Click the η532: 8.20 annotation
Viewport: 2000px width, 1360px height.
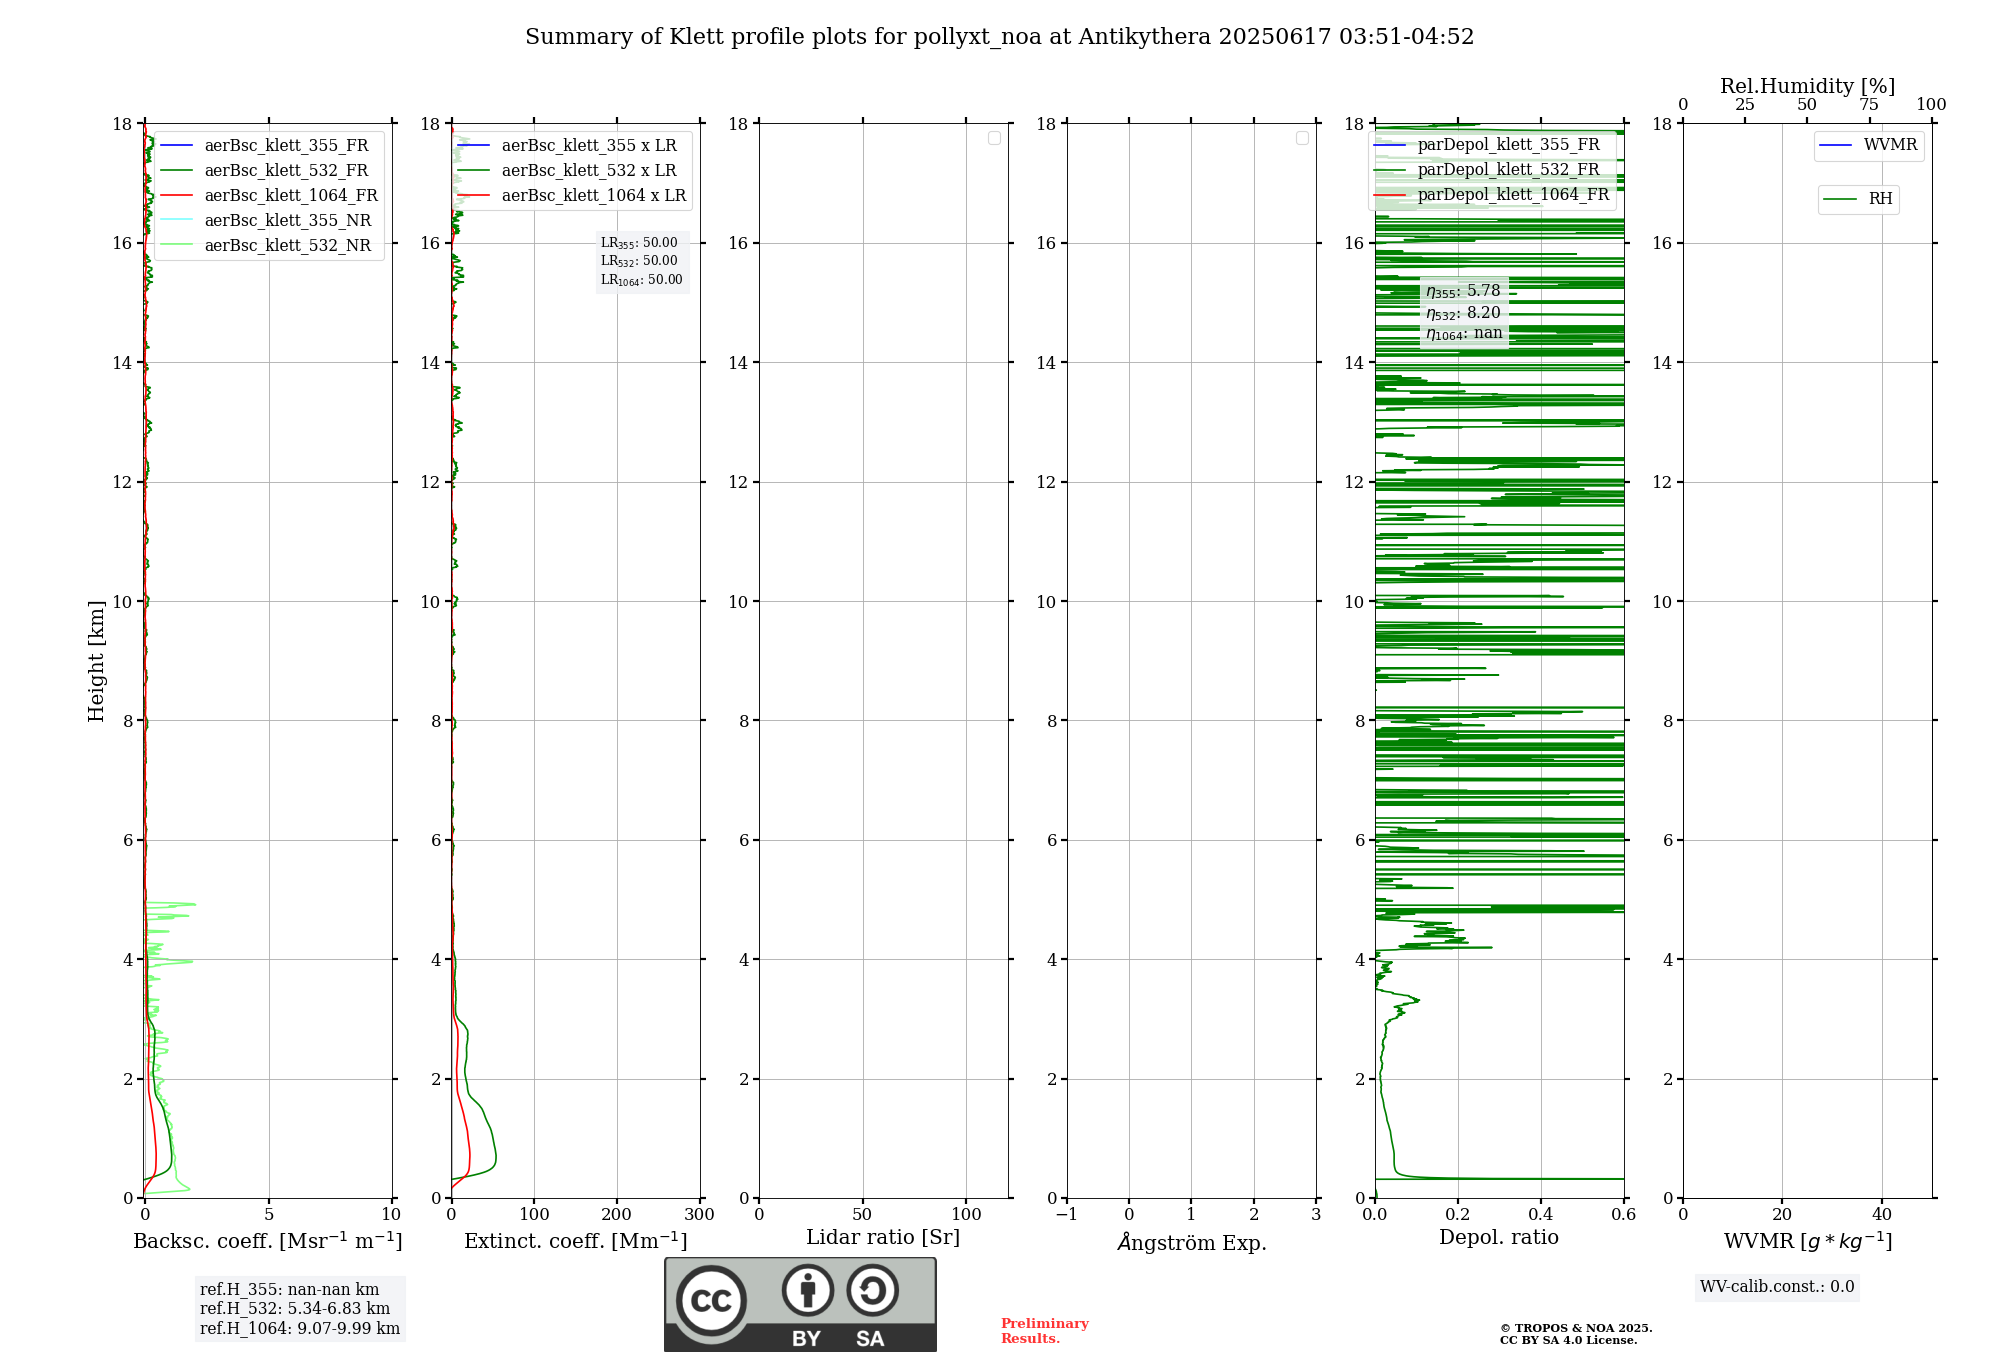(1463, 312)
